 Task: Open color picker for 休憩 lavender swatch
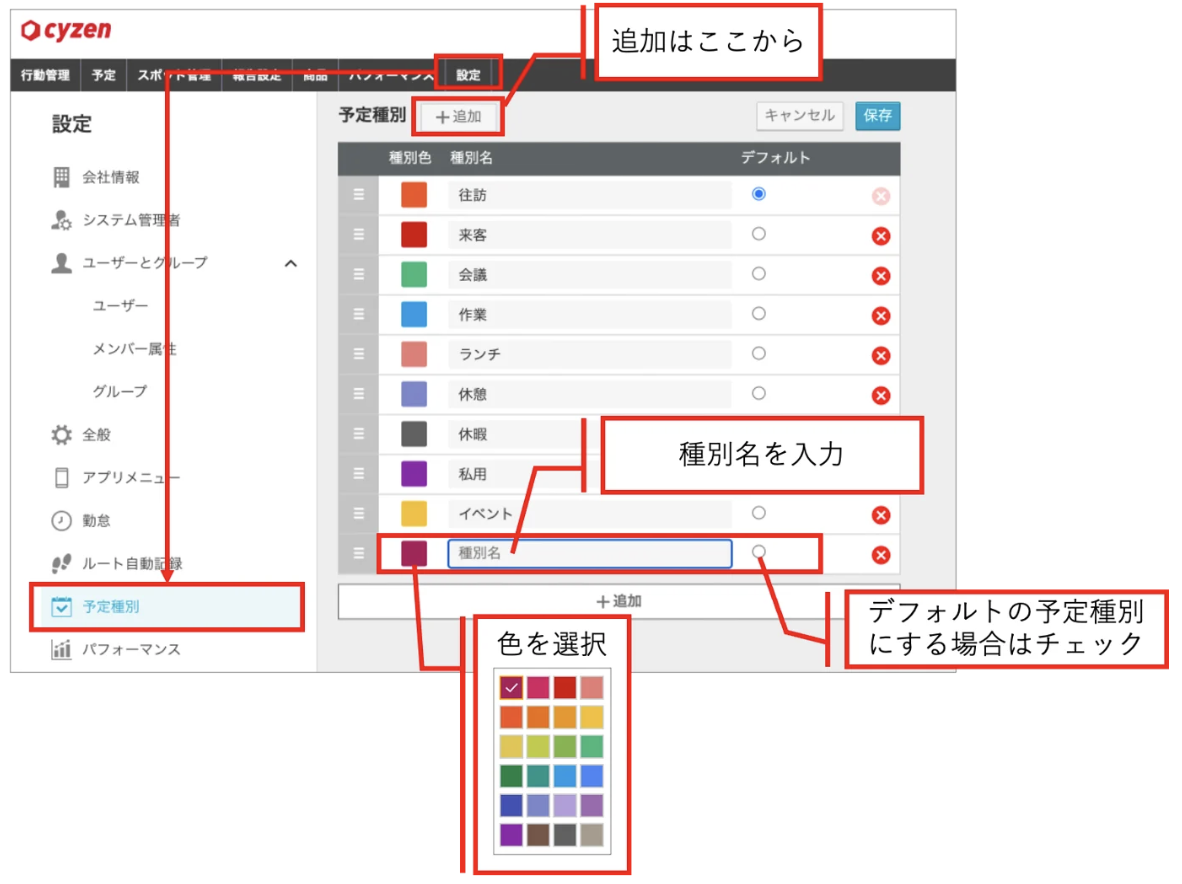click(414, 394)
